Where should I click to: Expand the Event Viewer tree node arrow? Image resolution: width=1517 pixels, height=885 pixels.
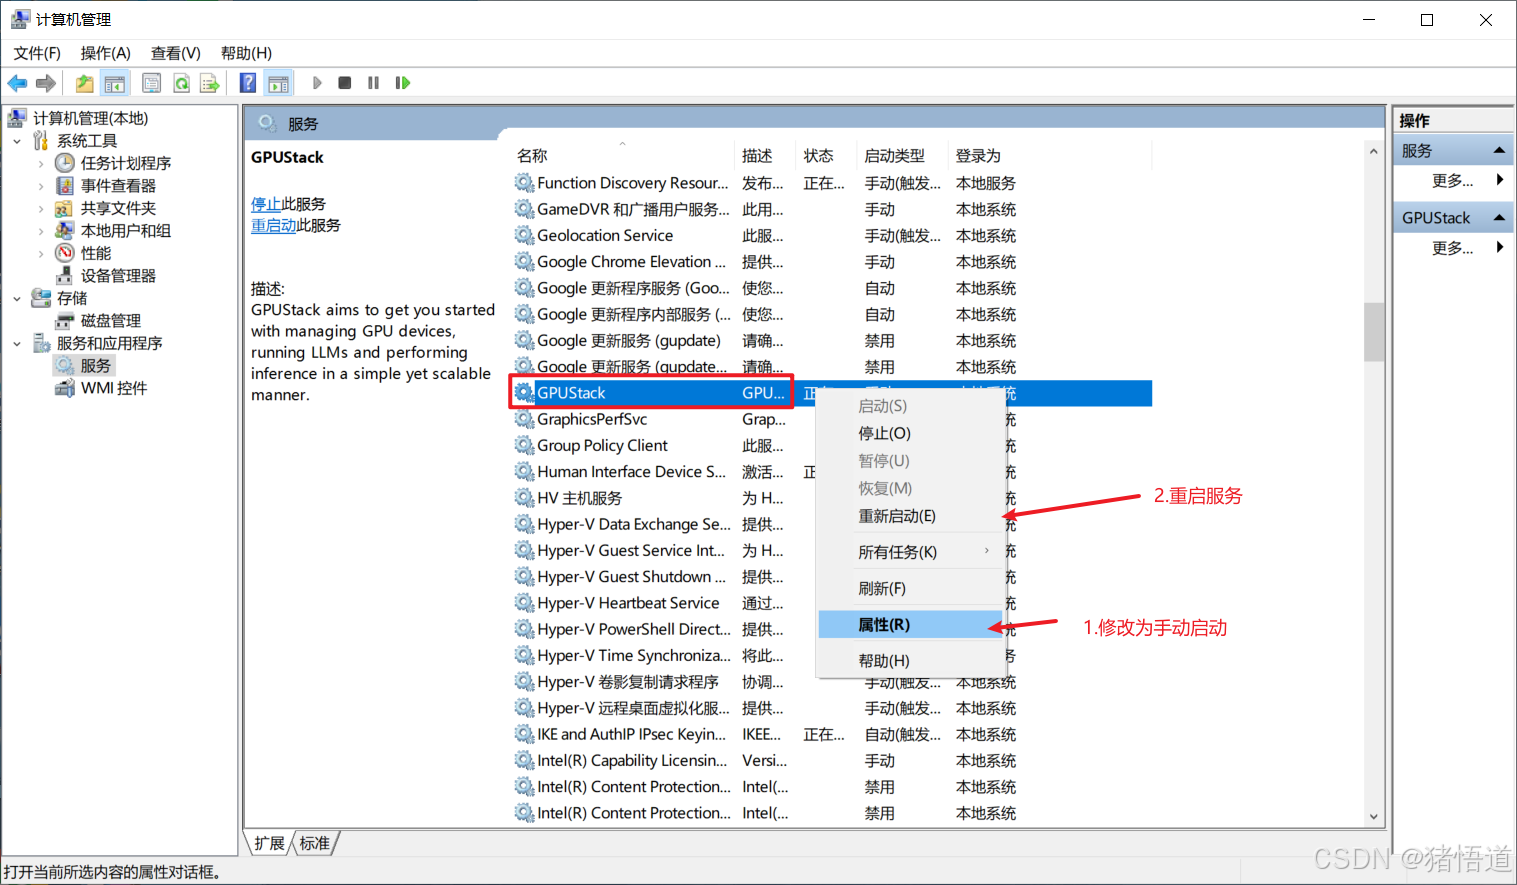tap(41, 186)
